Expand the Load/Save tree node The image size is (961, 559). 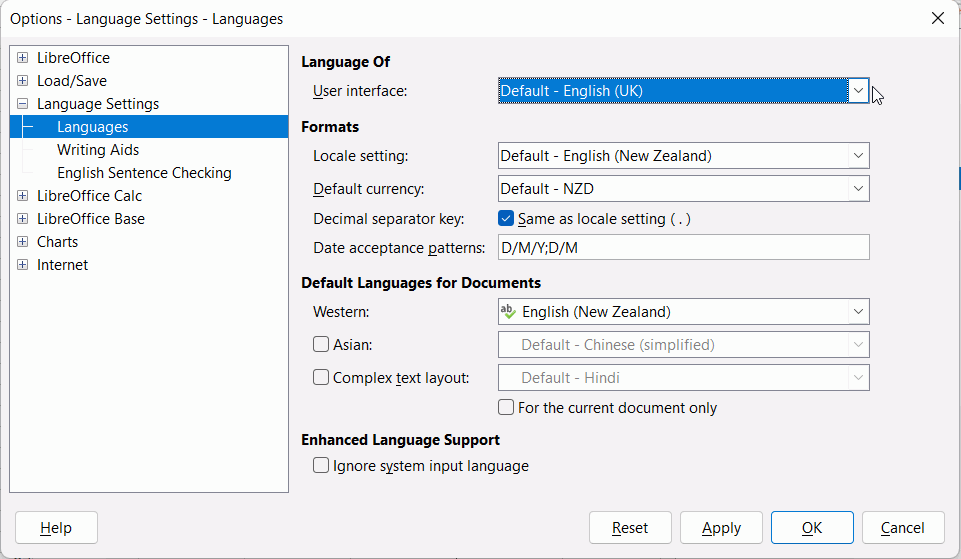[x=23, y=81]
